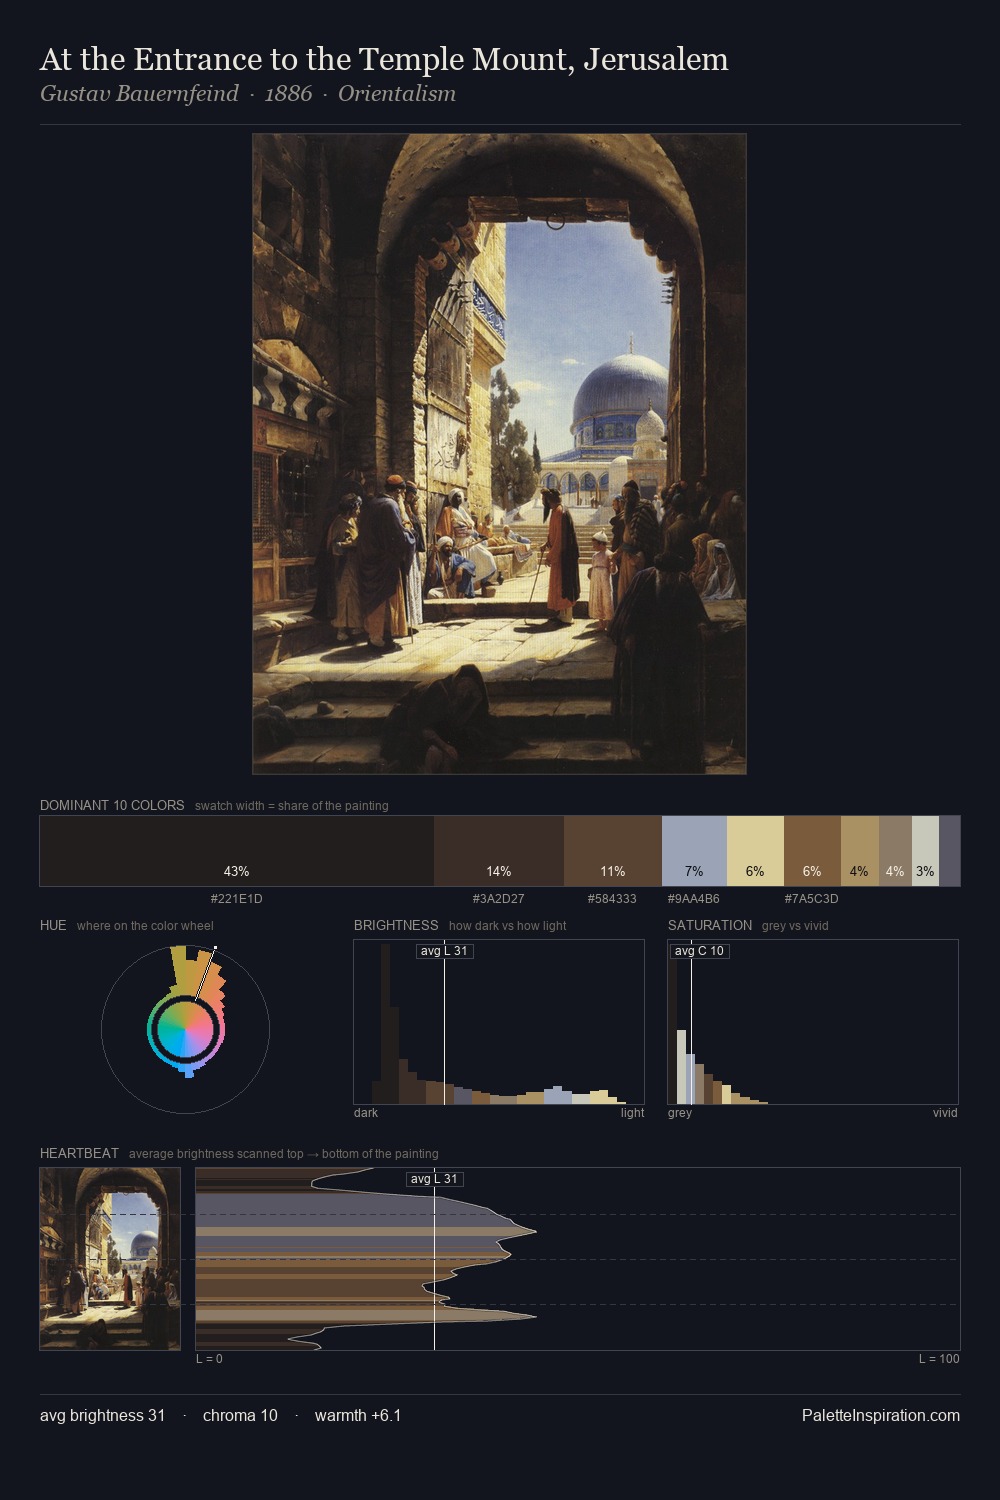
Task: Click the brightness histogram chart
Action: (x=499, y=1022)
